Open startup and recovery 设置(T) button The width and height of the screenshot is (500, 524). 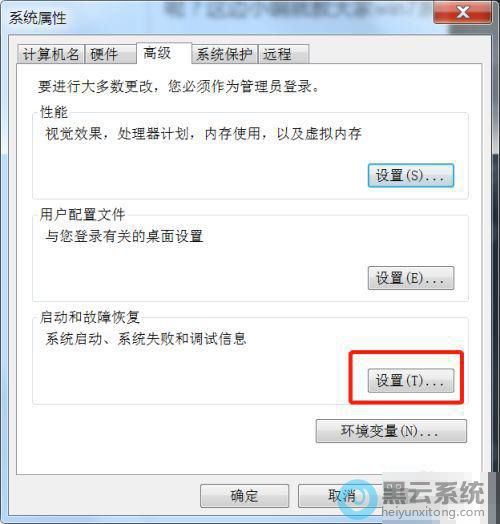(x=411, y=381)
